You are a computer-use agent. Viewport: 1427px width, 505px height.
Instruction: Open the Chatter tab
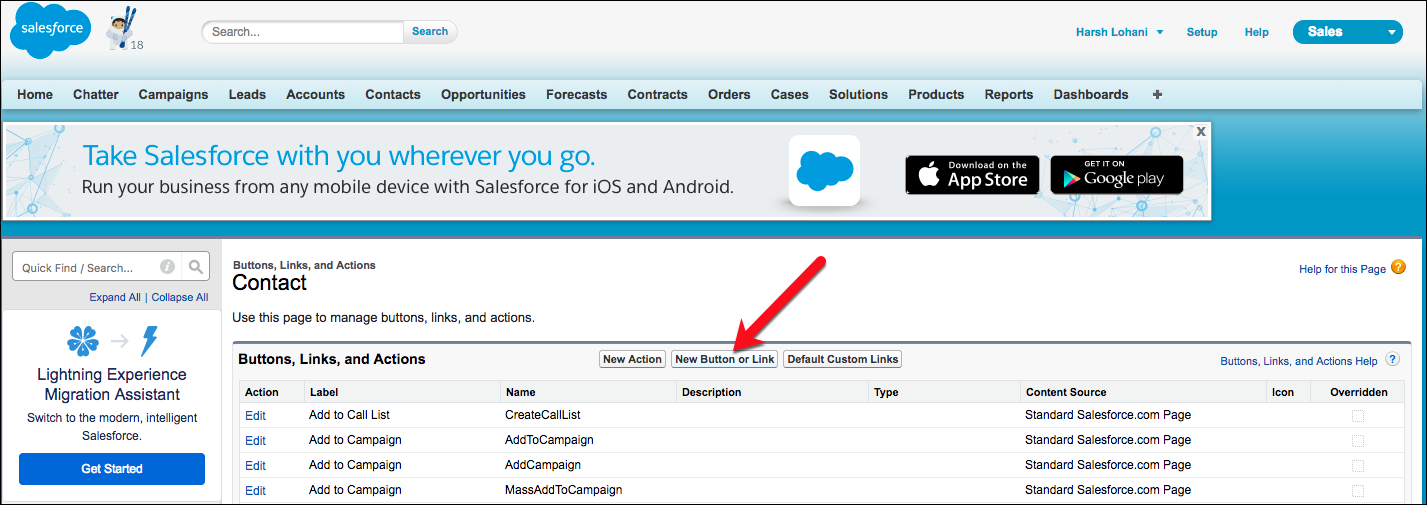(x=96, y=94)
